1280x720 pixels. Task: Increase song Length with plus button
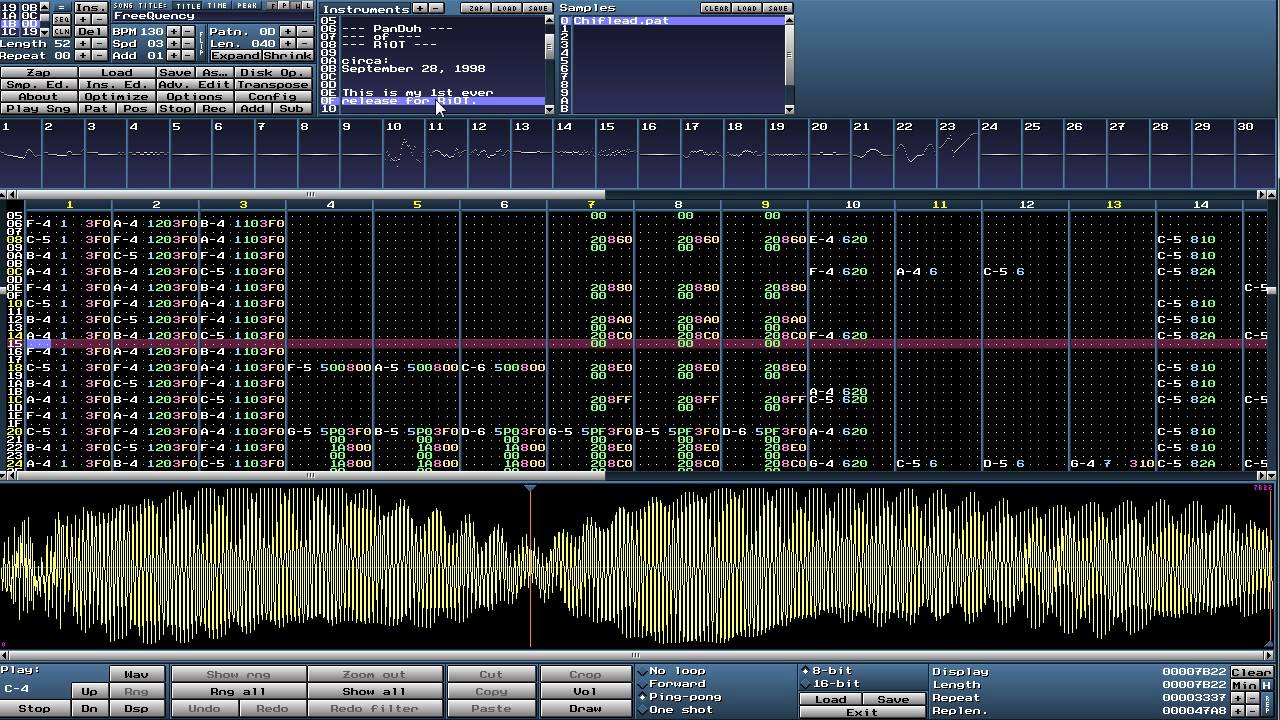(x=83, y=44)
